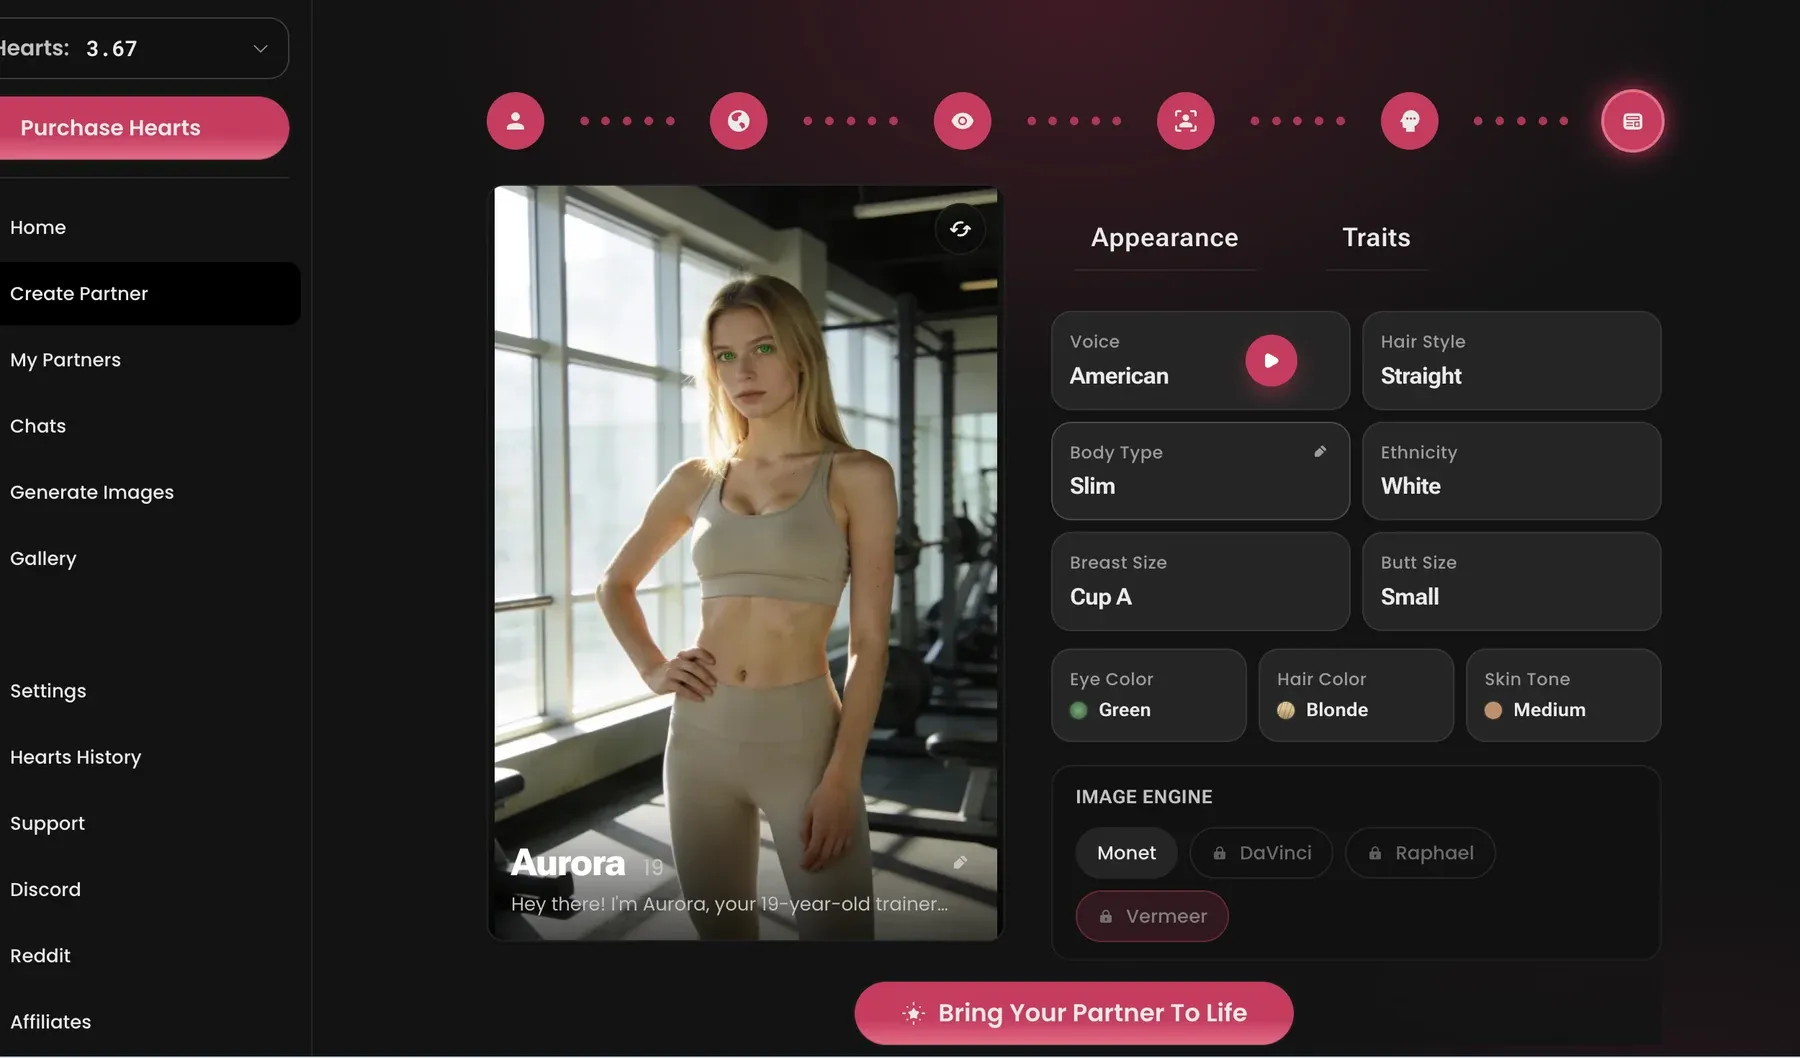Select the globe step icon
This screenshot has width=1800, height=1058.
[x=739, y=121]
